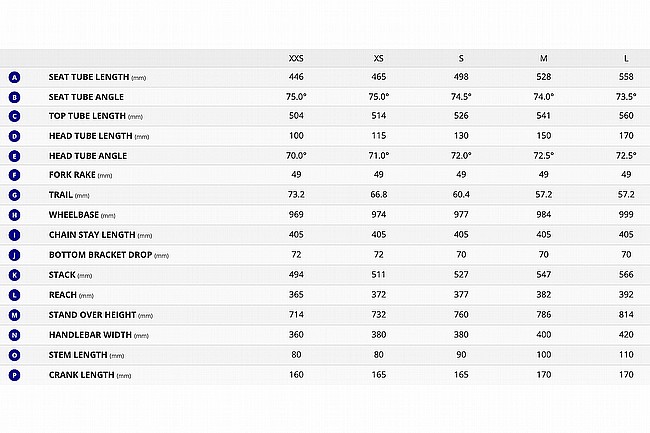Viewport: 650px width, 433px height.
Task: Click the circled A icon for Seat Tube Length
Action: pyautogui.click(x=15, y=77)
